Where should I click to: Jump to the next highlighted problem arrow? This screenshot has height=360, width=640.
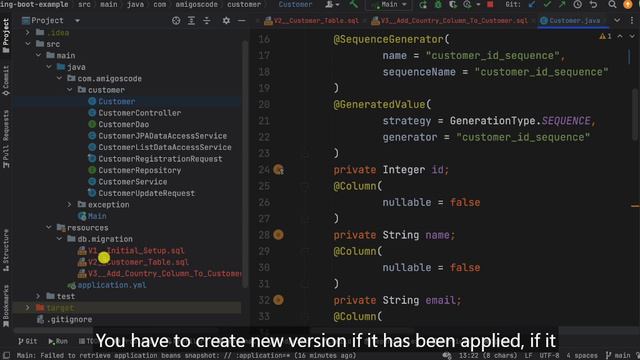point(632,36)
